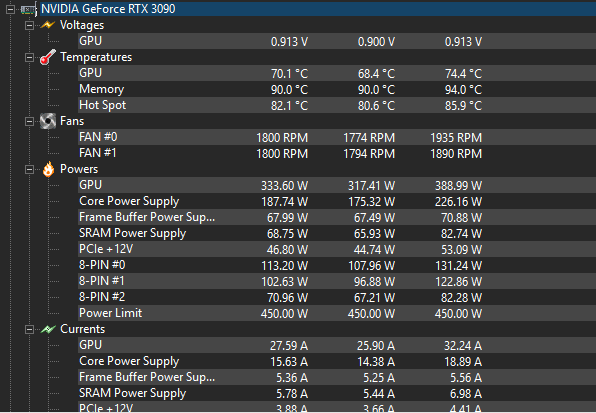Select the Temperatures group label
Viewport: 596px width, 413px height.
(x=96, y=57)
